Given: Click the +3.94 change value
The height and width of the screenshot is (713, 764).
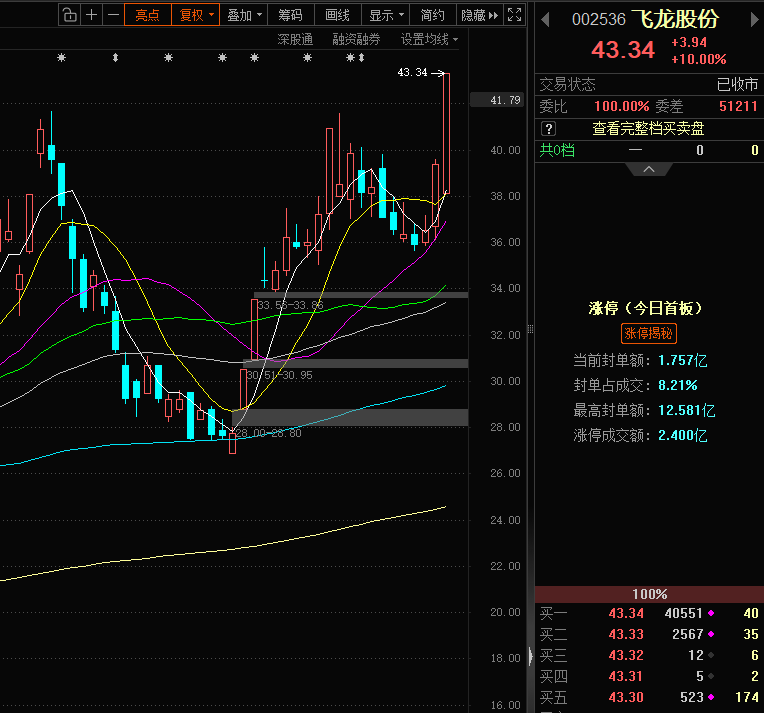Looking at the screenshot, I should point(689,42).
